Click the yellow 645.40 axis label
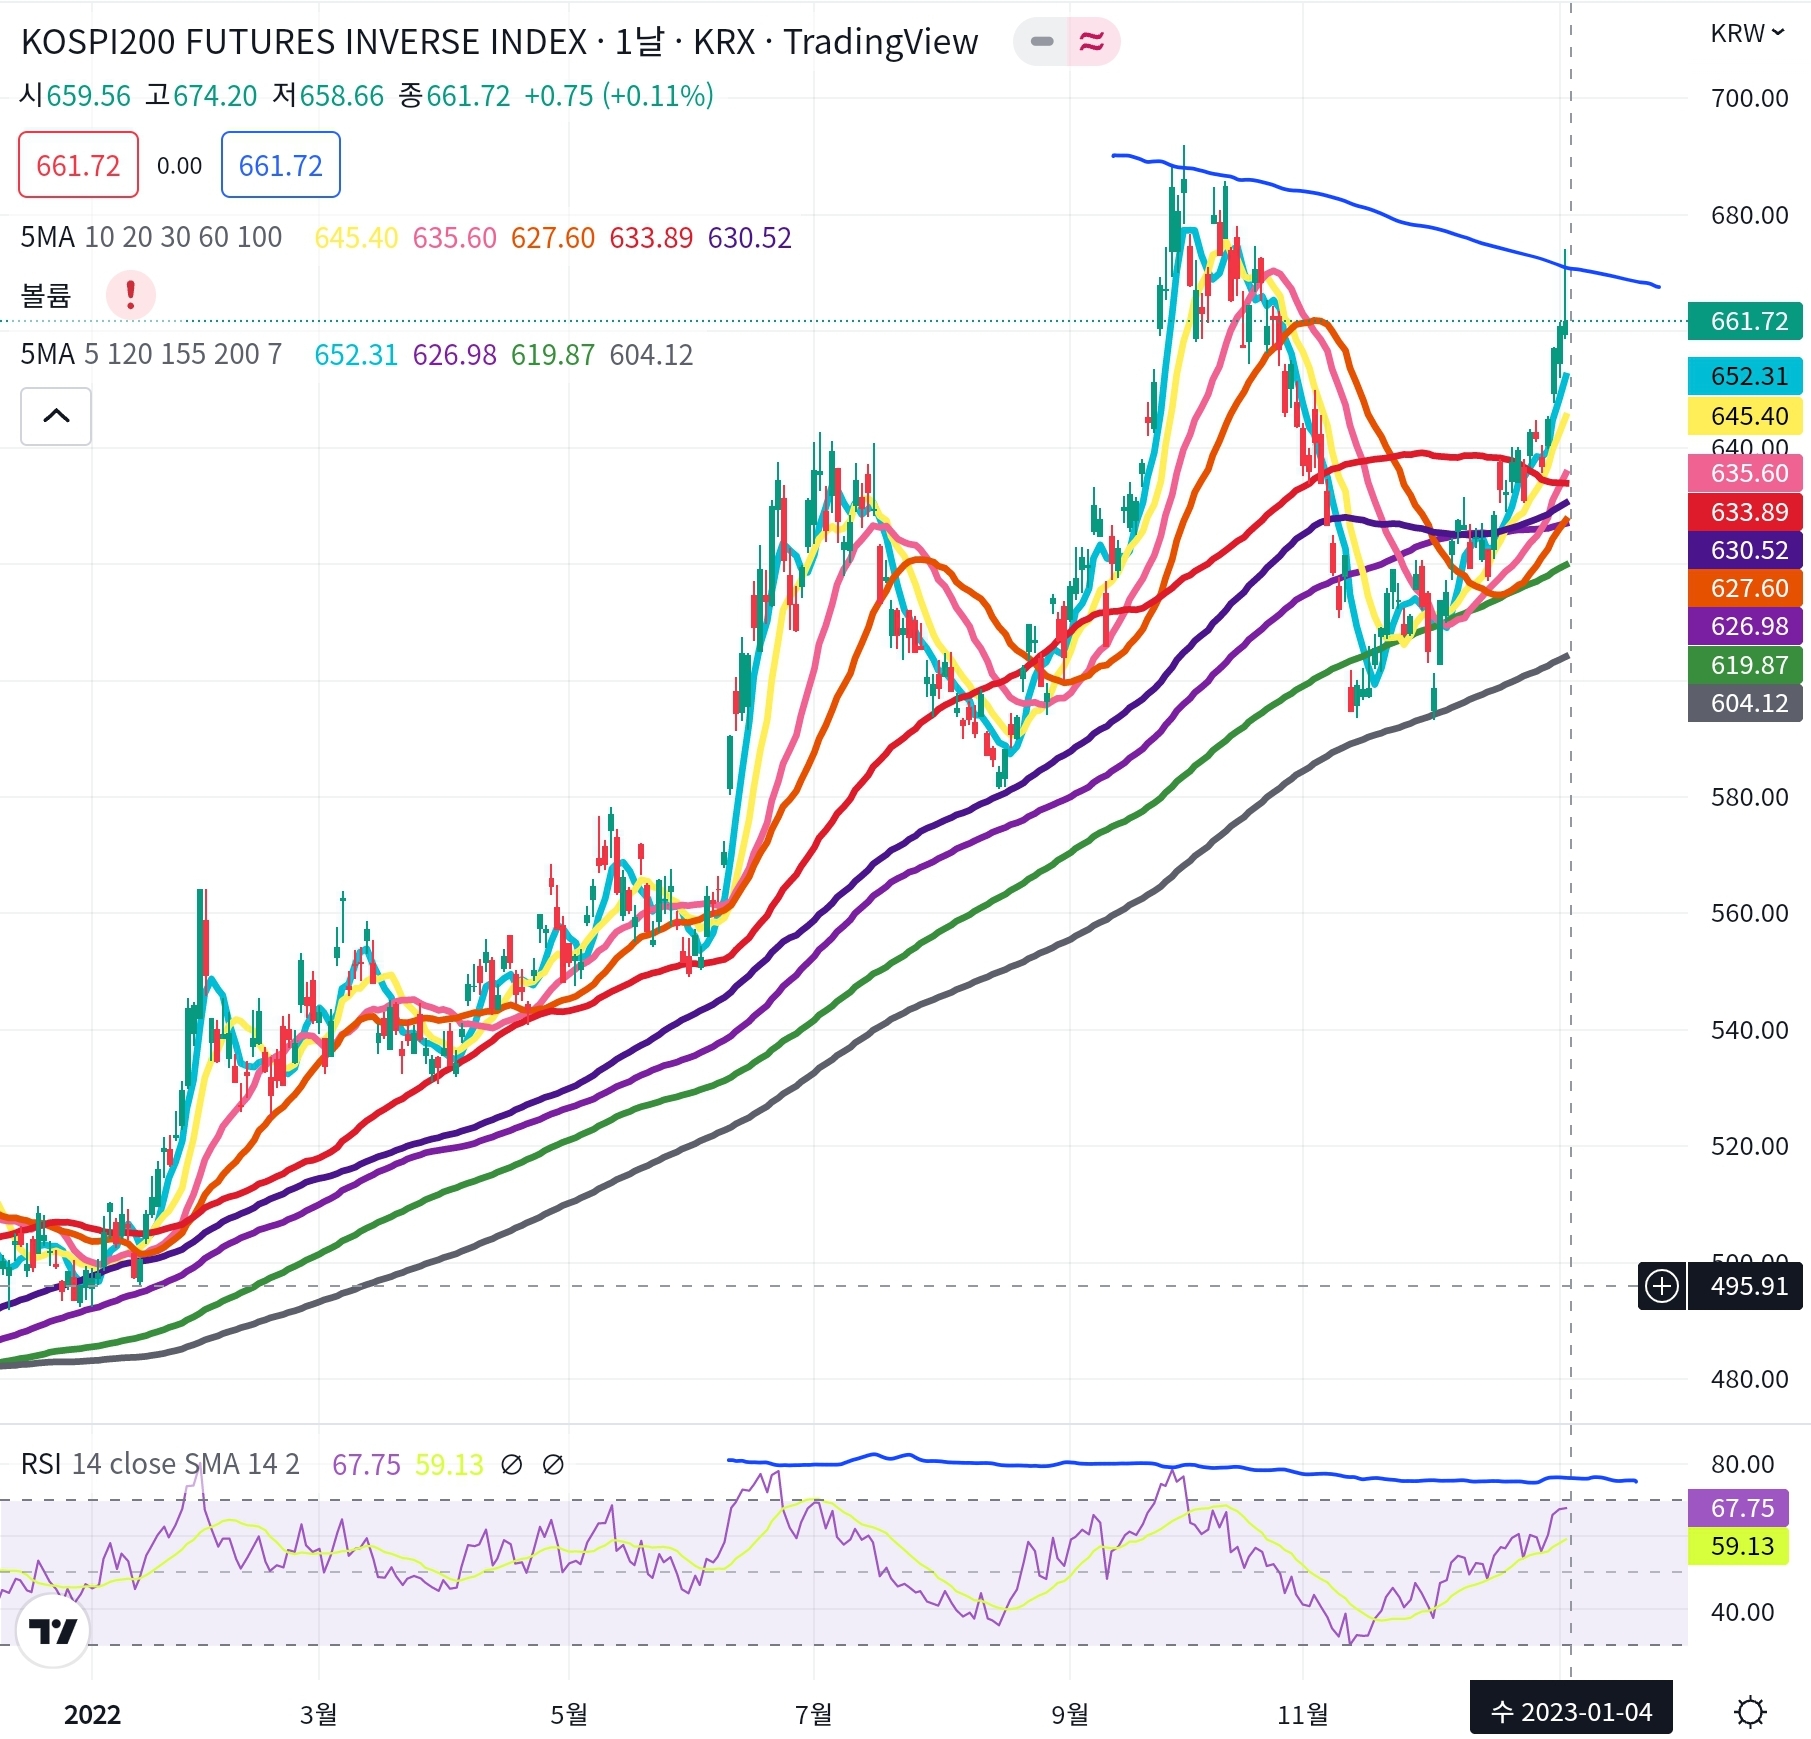The width and height of the screenshot is (1811, 1739). (x=1745, y=416)
